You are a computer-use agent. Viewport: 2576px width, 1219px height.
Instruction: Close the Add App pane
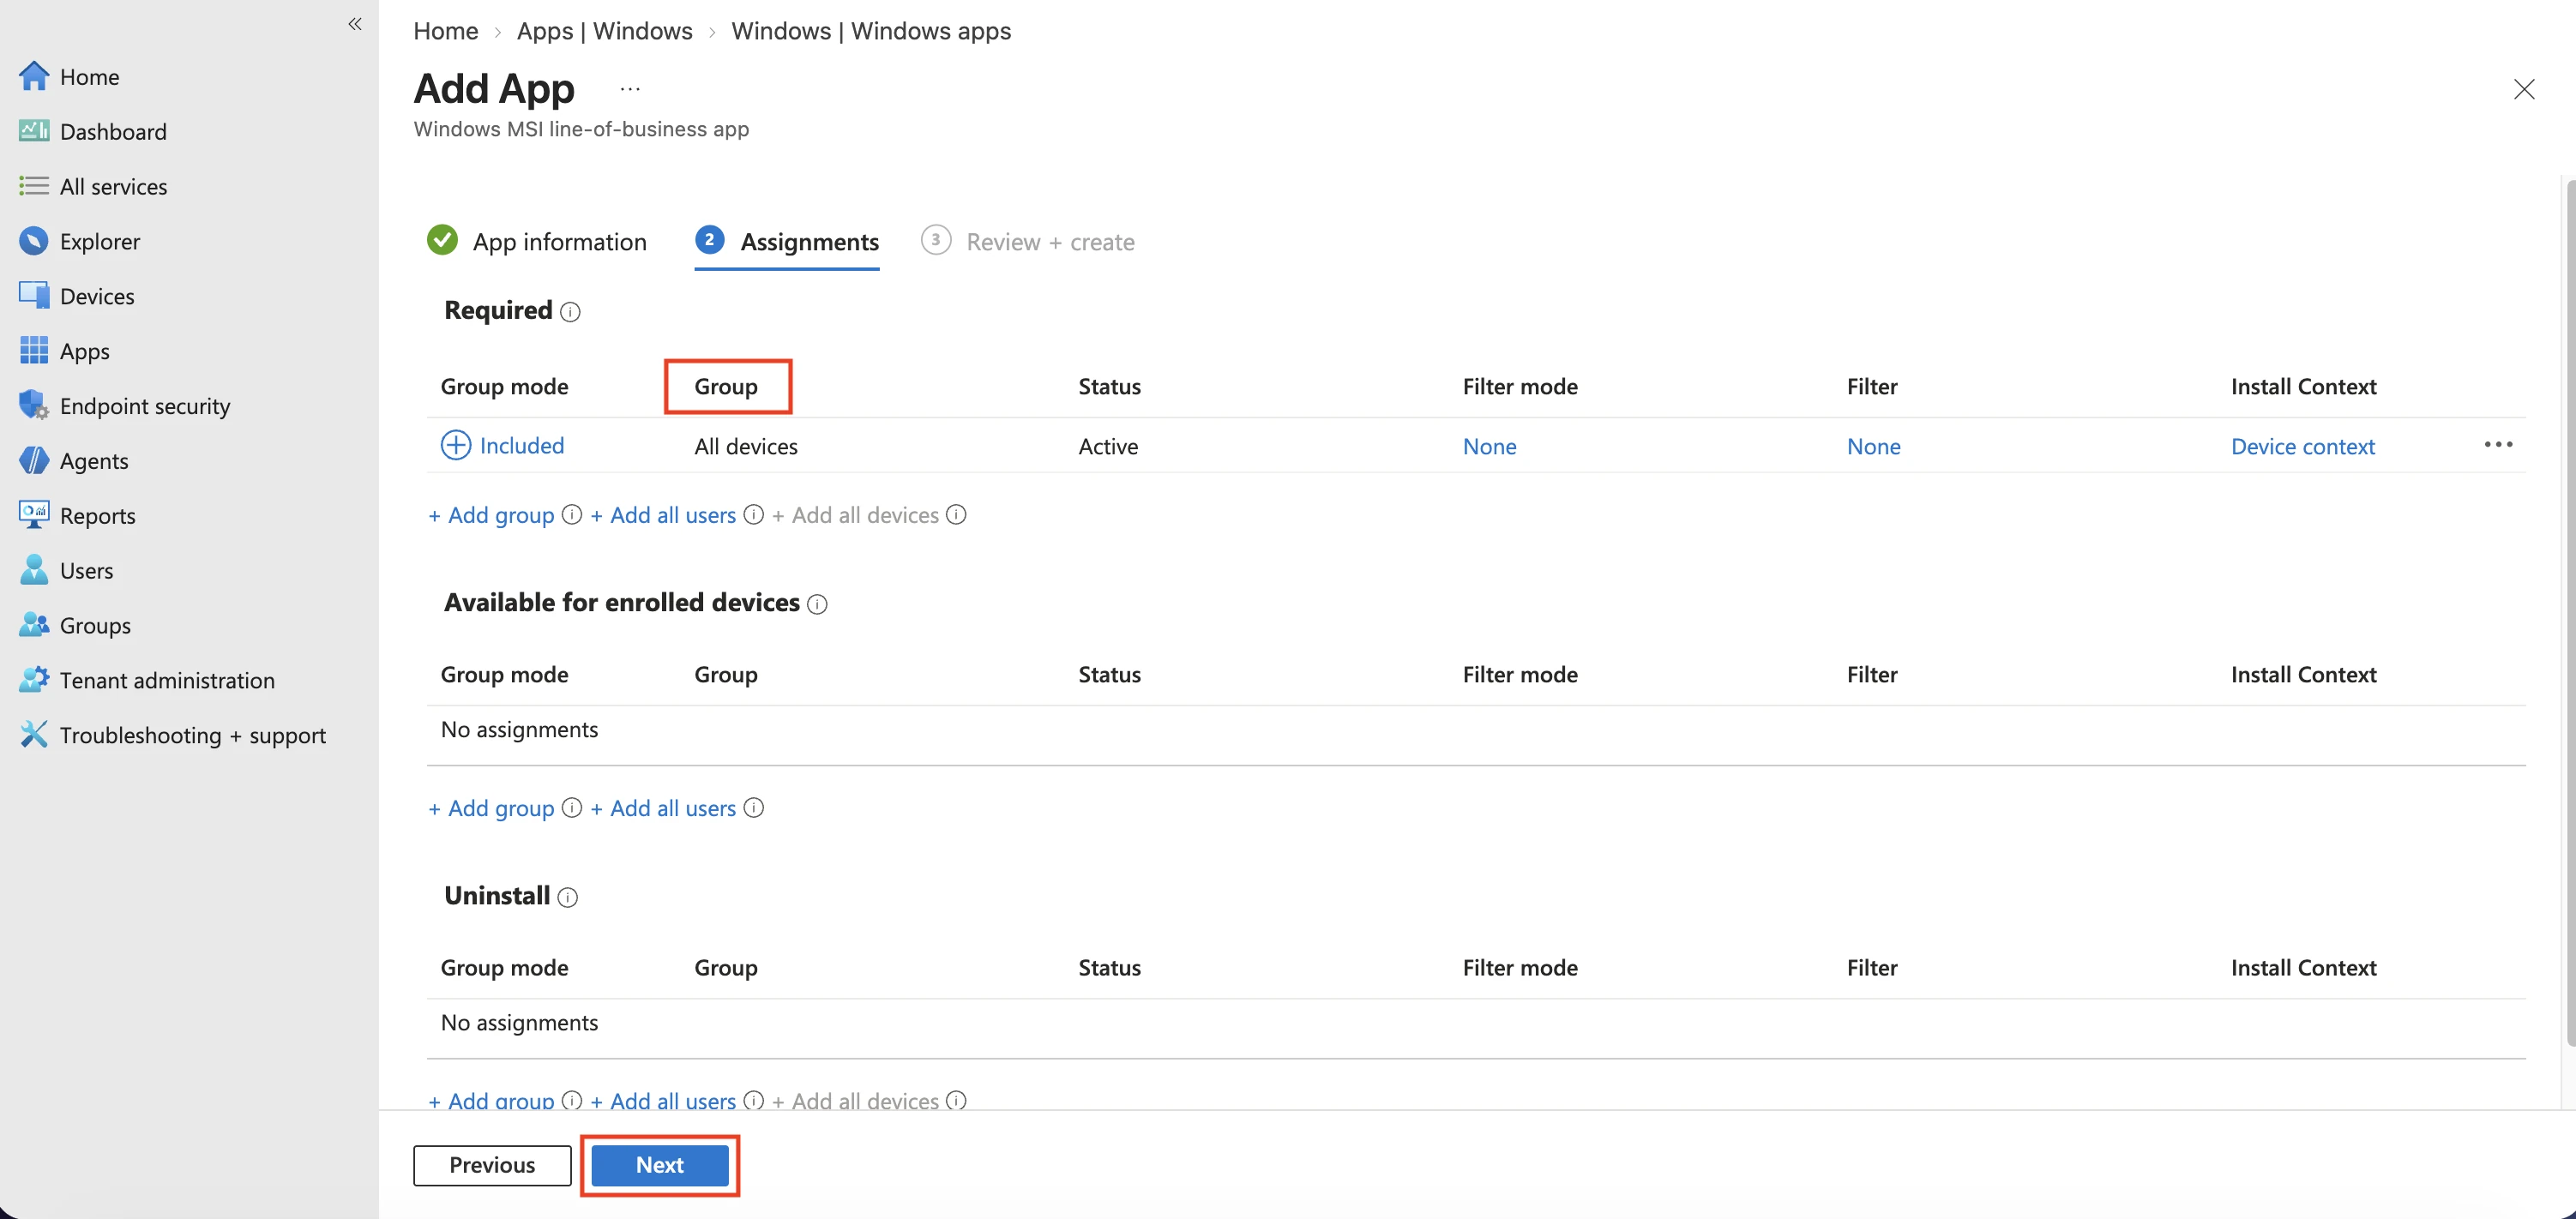pos(2524,89)
